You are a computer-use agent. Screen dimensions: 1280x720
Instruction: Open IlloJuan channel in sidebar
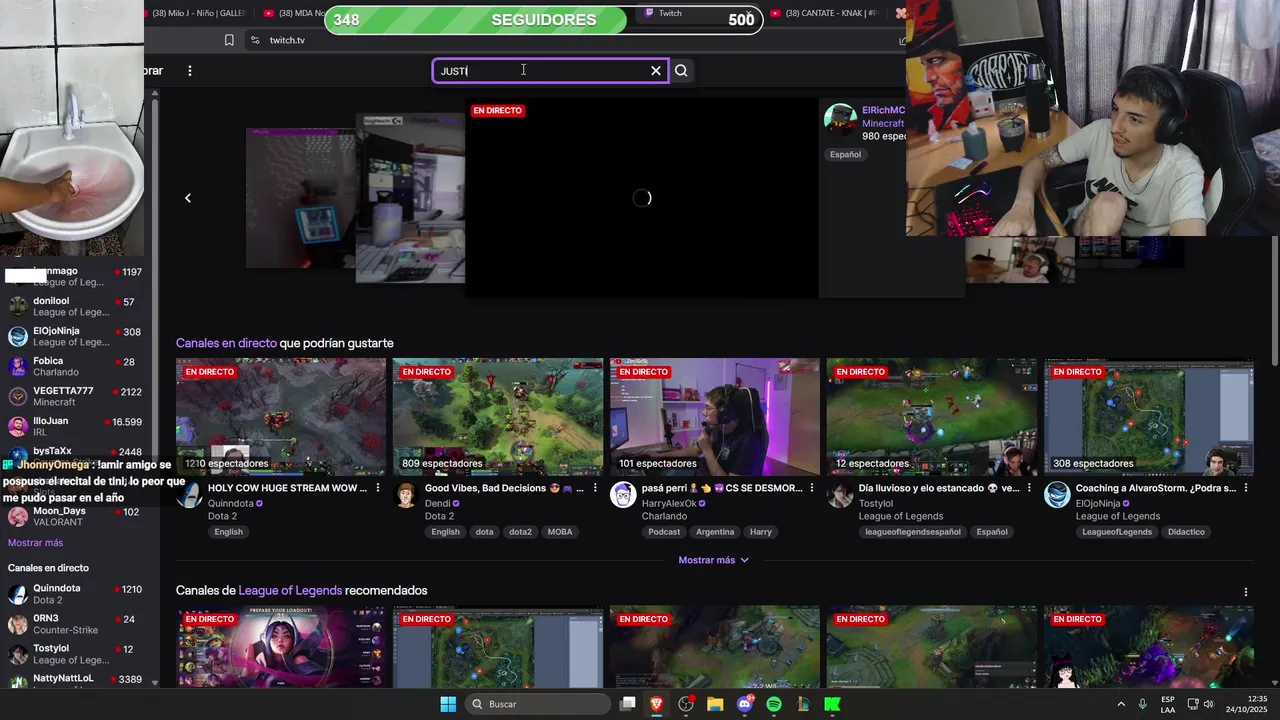coord(75,426)
